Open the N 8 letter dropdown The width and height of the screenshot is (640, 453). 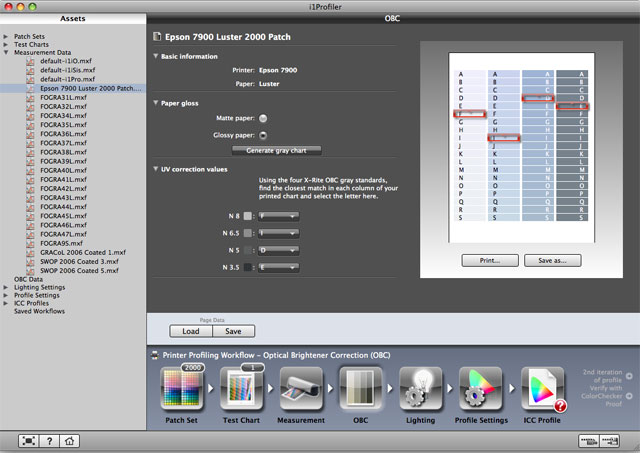pyautogui.click(x=279, y=216)
